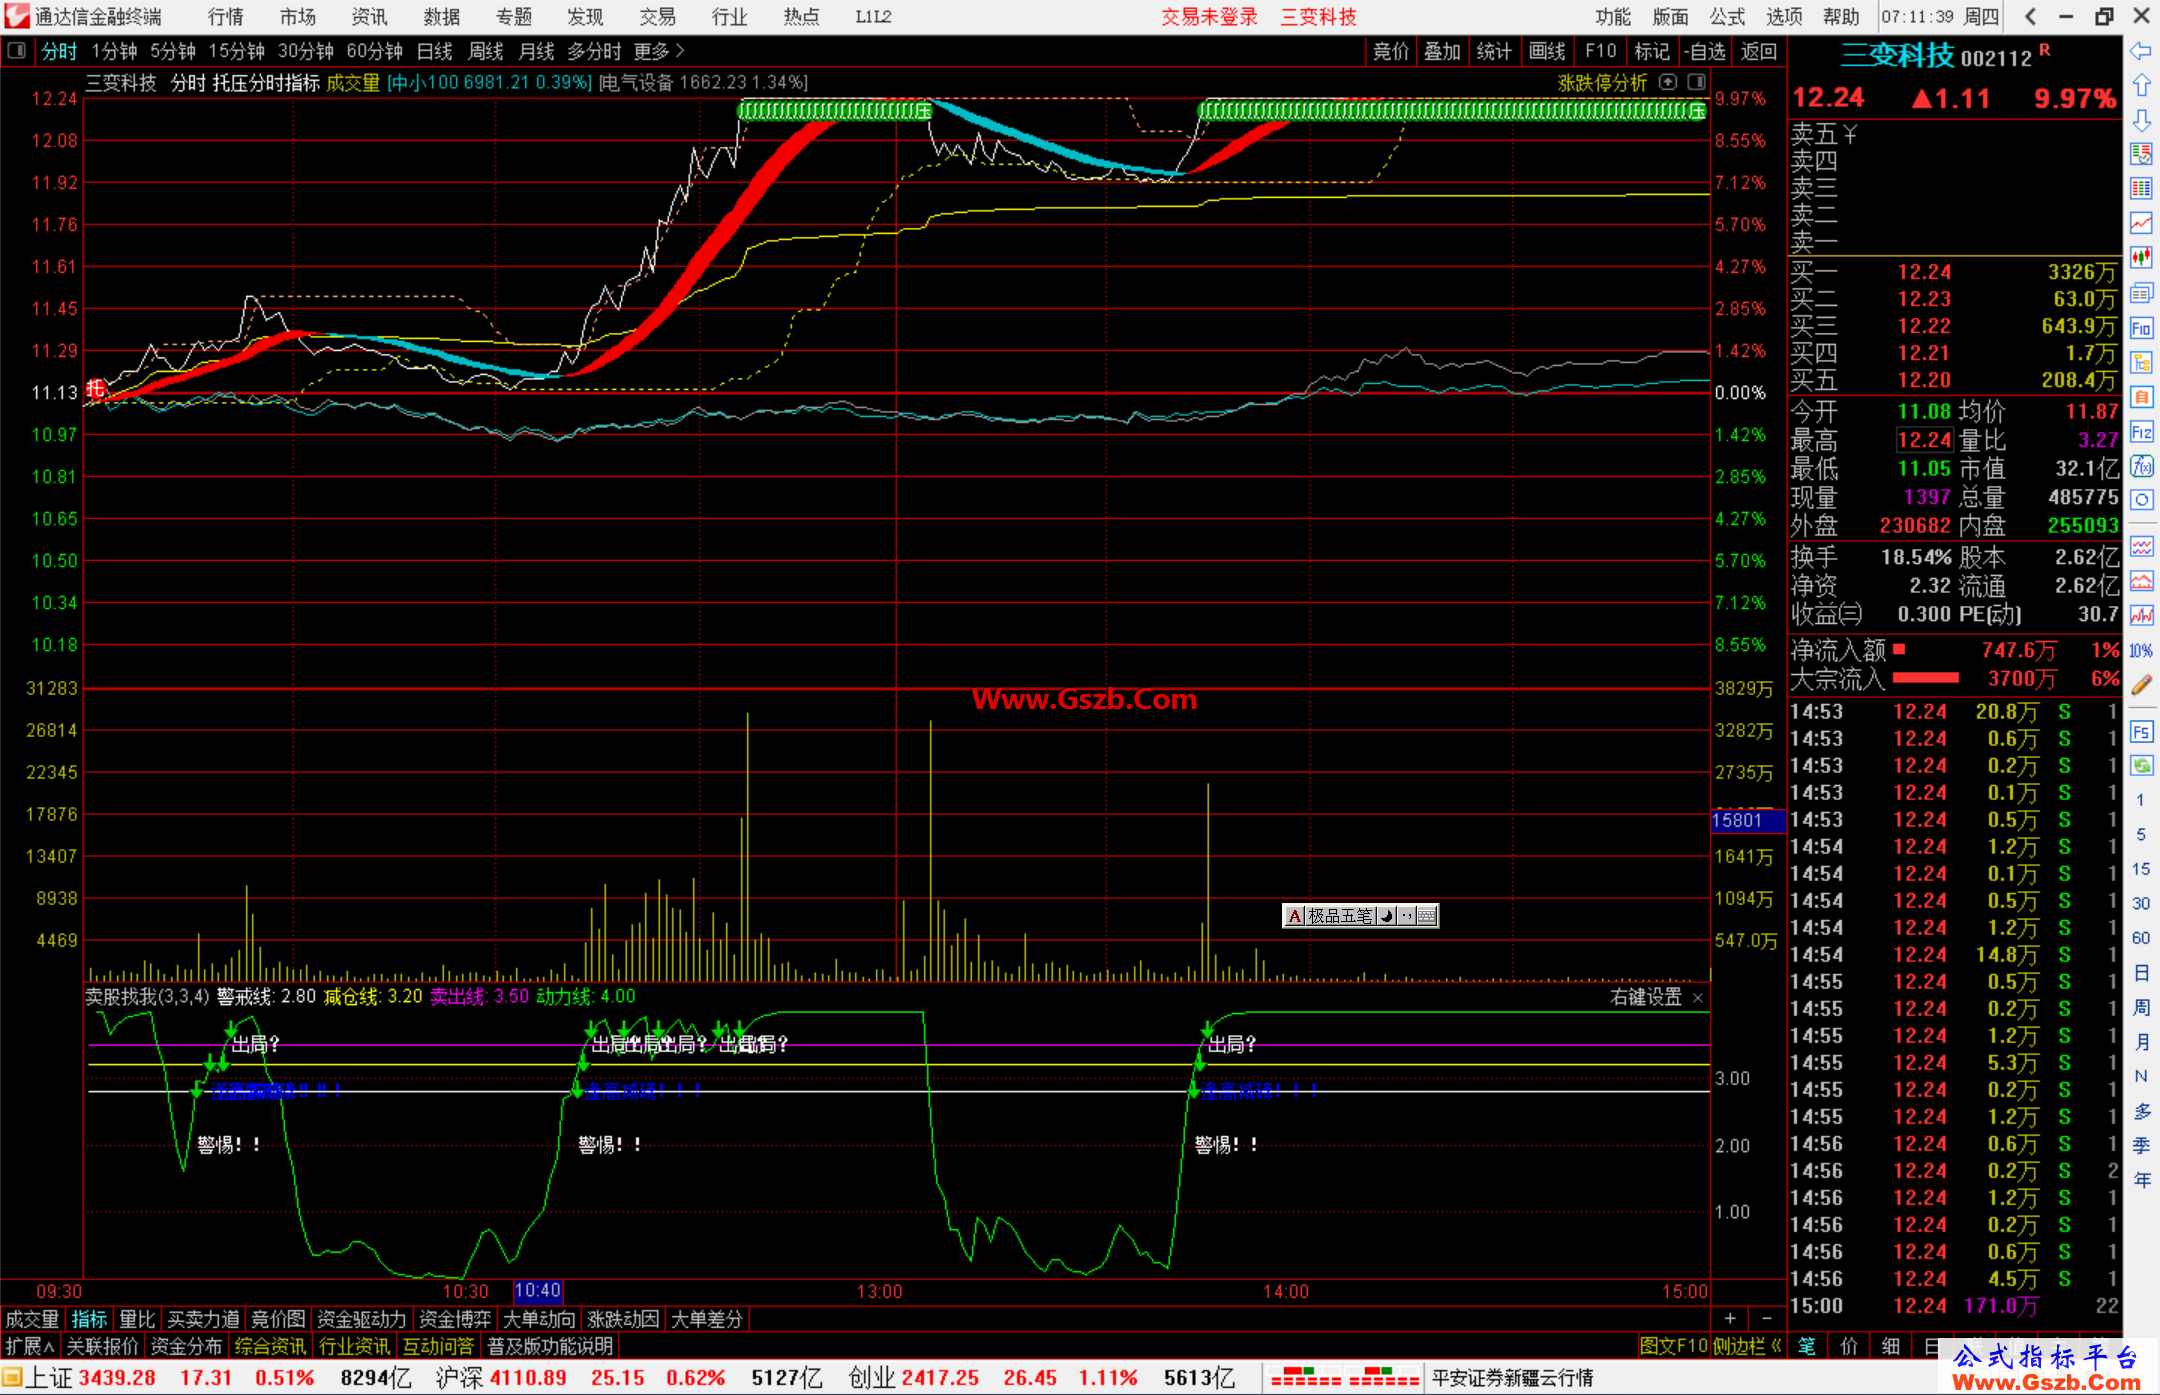Click the plus zoom button under chart
The width and height of the screenshot is (2160, 1395).
point(1730,1319)
